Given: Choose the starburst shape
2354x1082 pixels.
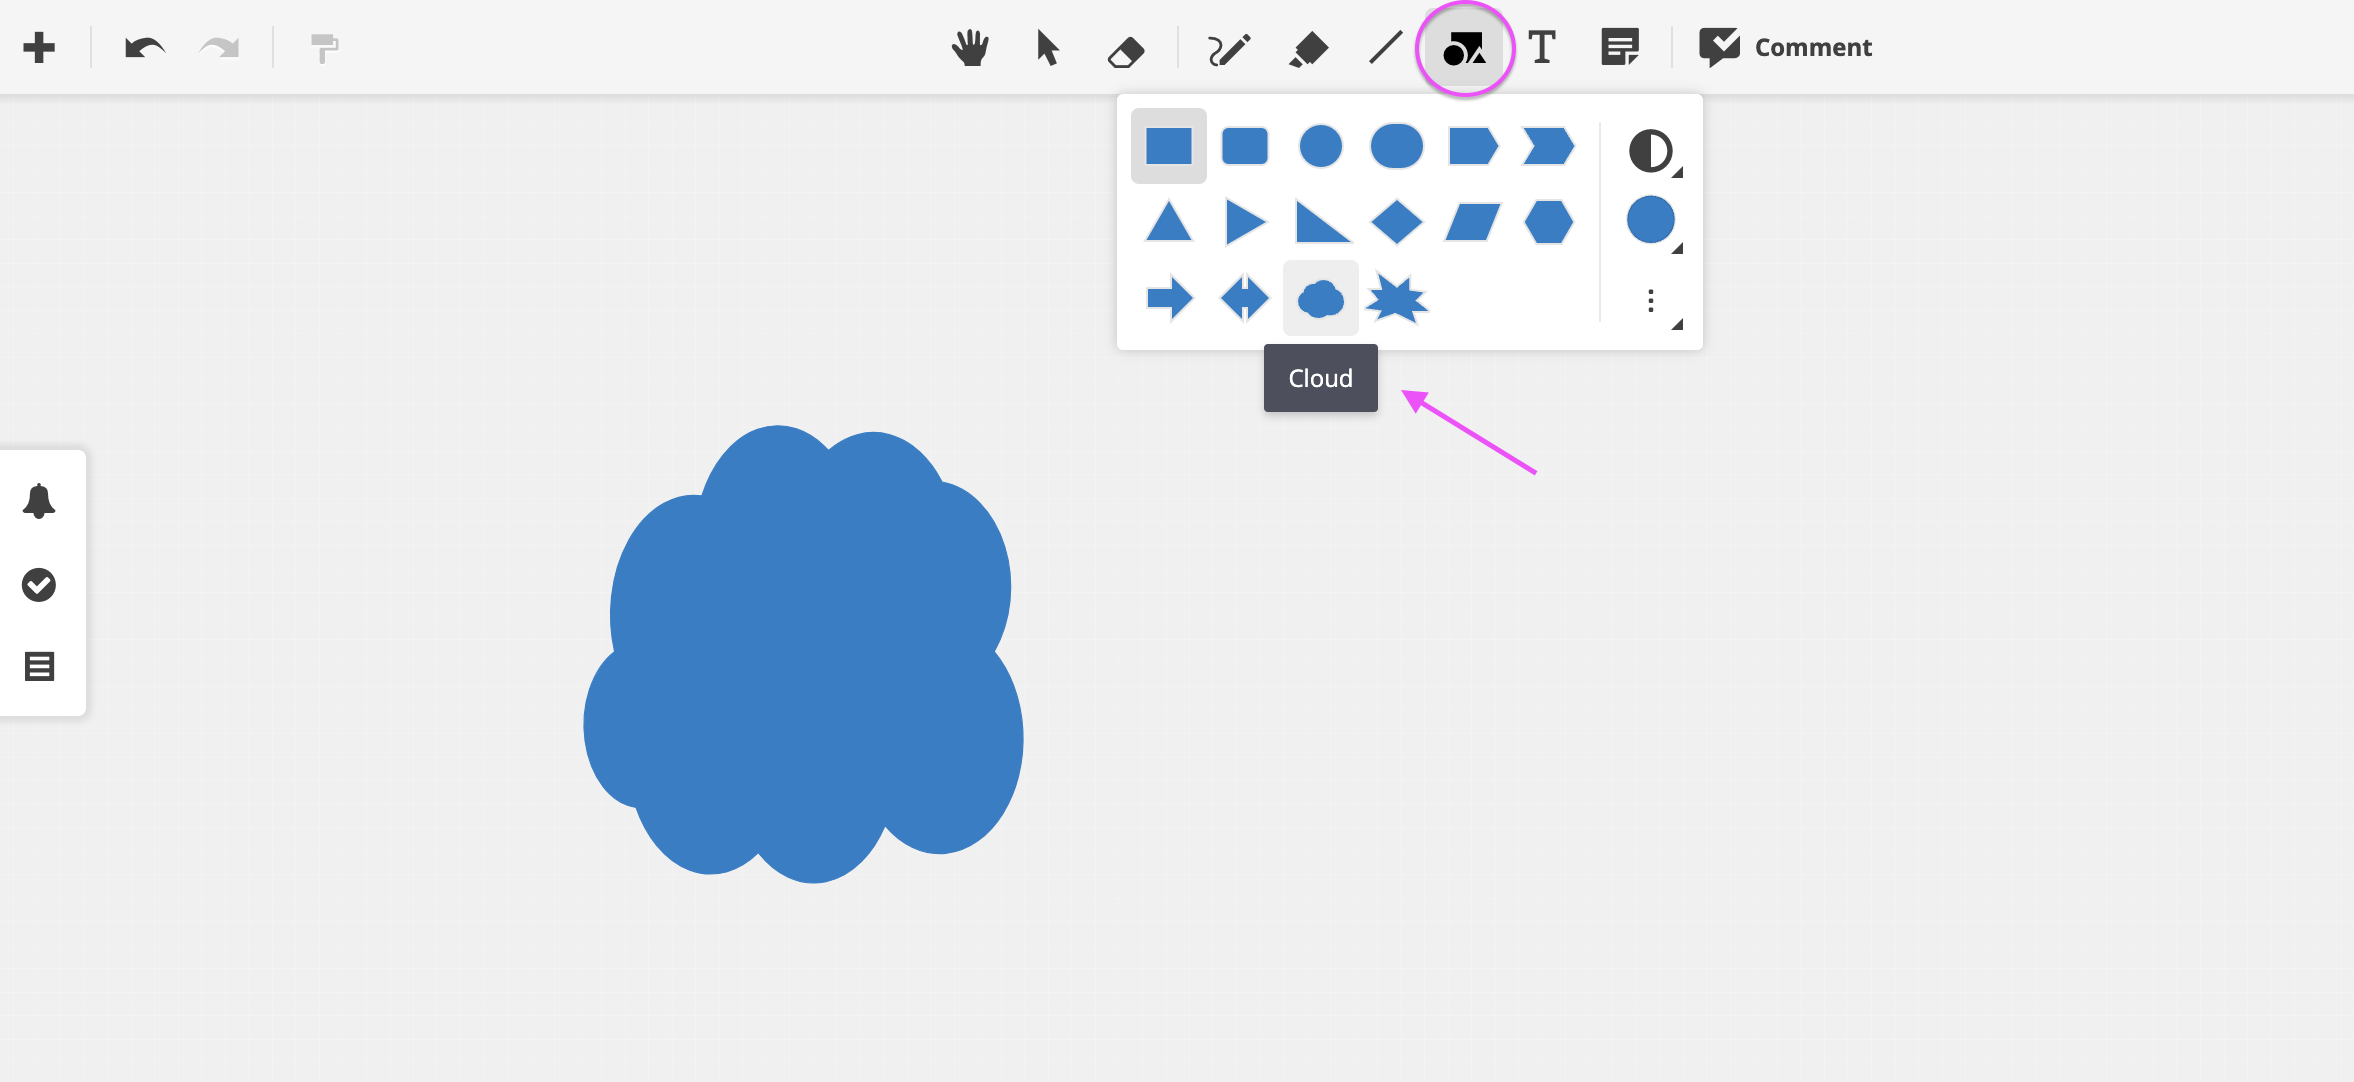Looking at the screenshot, I should click(1396, 298).
